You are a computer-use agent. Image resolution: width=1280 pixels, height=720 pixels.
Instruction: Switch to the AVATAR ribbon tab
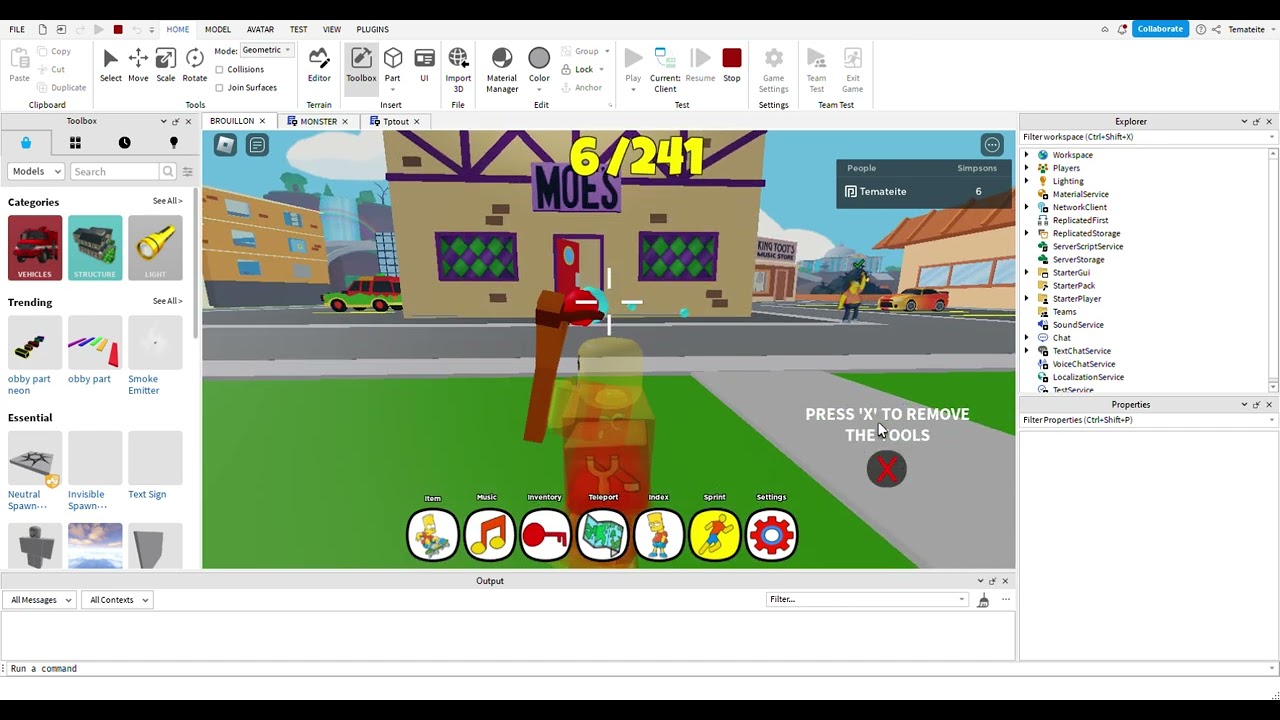click(x=260, y=29)
